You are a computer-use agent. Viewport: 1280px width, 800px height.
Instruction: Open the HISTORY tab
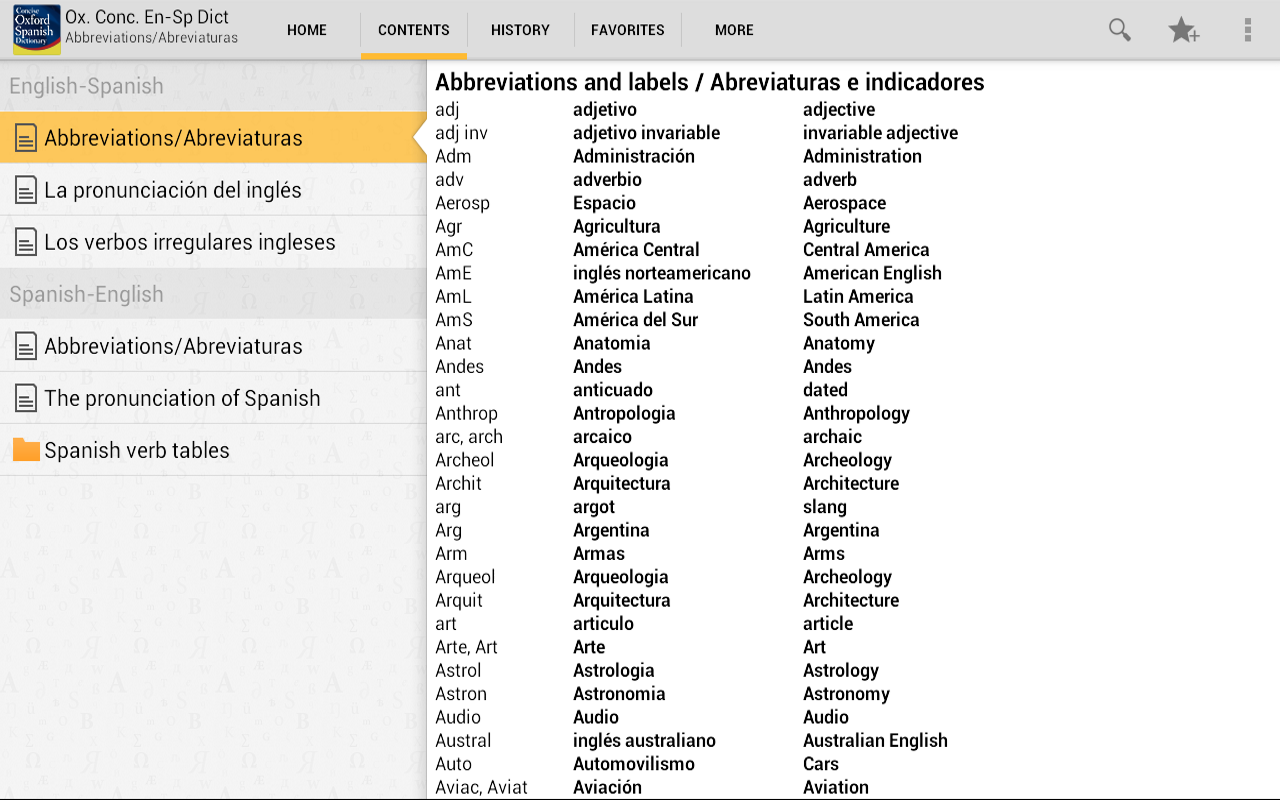click(x=520, y=30)
